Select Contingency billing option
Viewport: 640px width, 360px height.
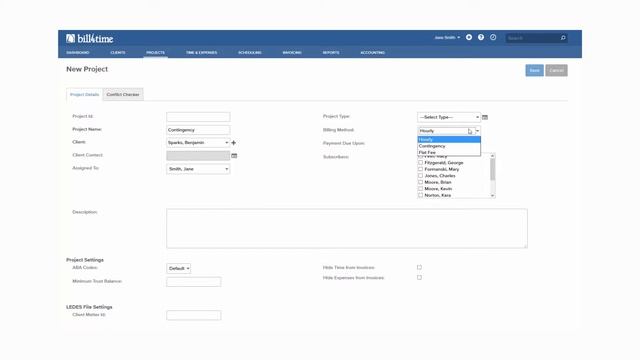point(449,146)
